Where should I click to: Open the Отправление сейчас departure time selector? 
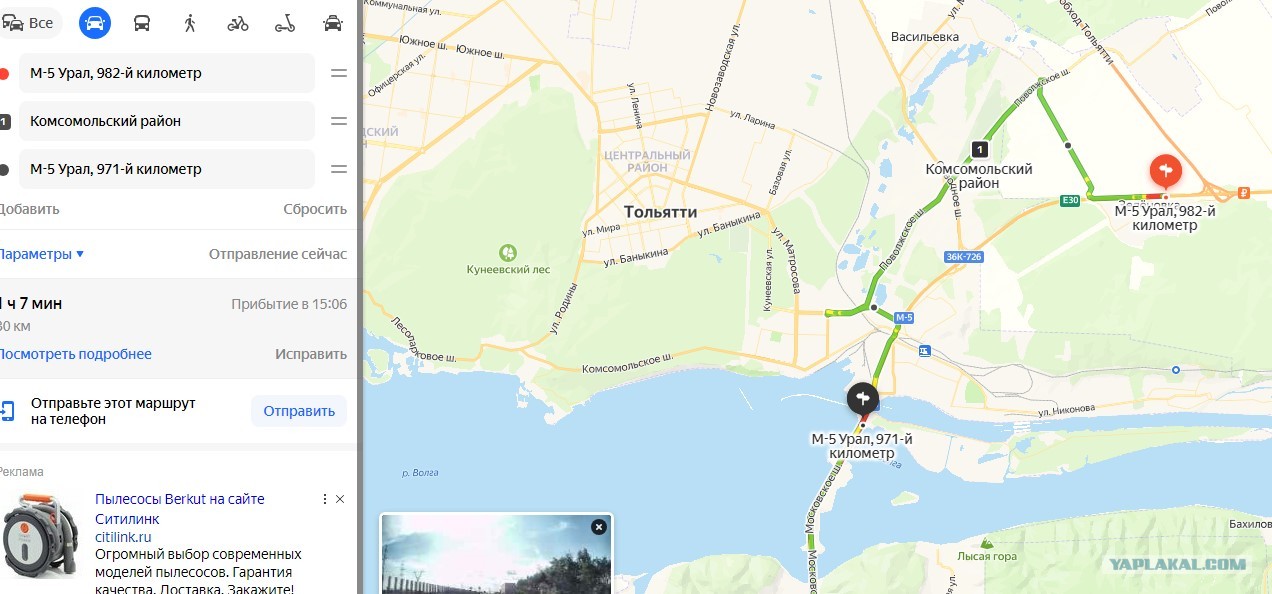coord(278,254)
